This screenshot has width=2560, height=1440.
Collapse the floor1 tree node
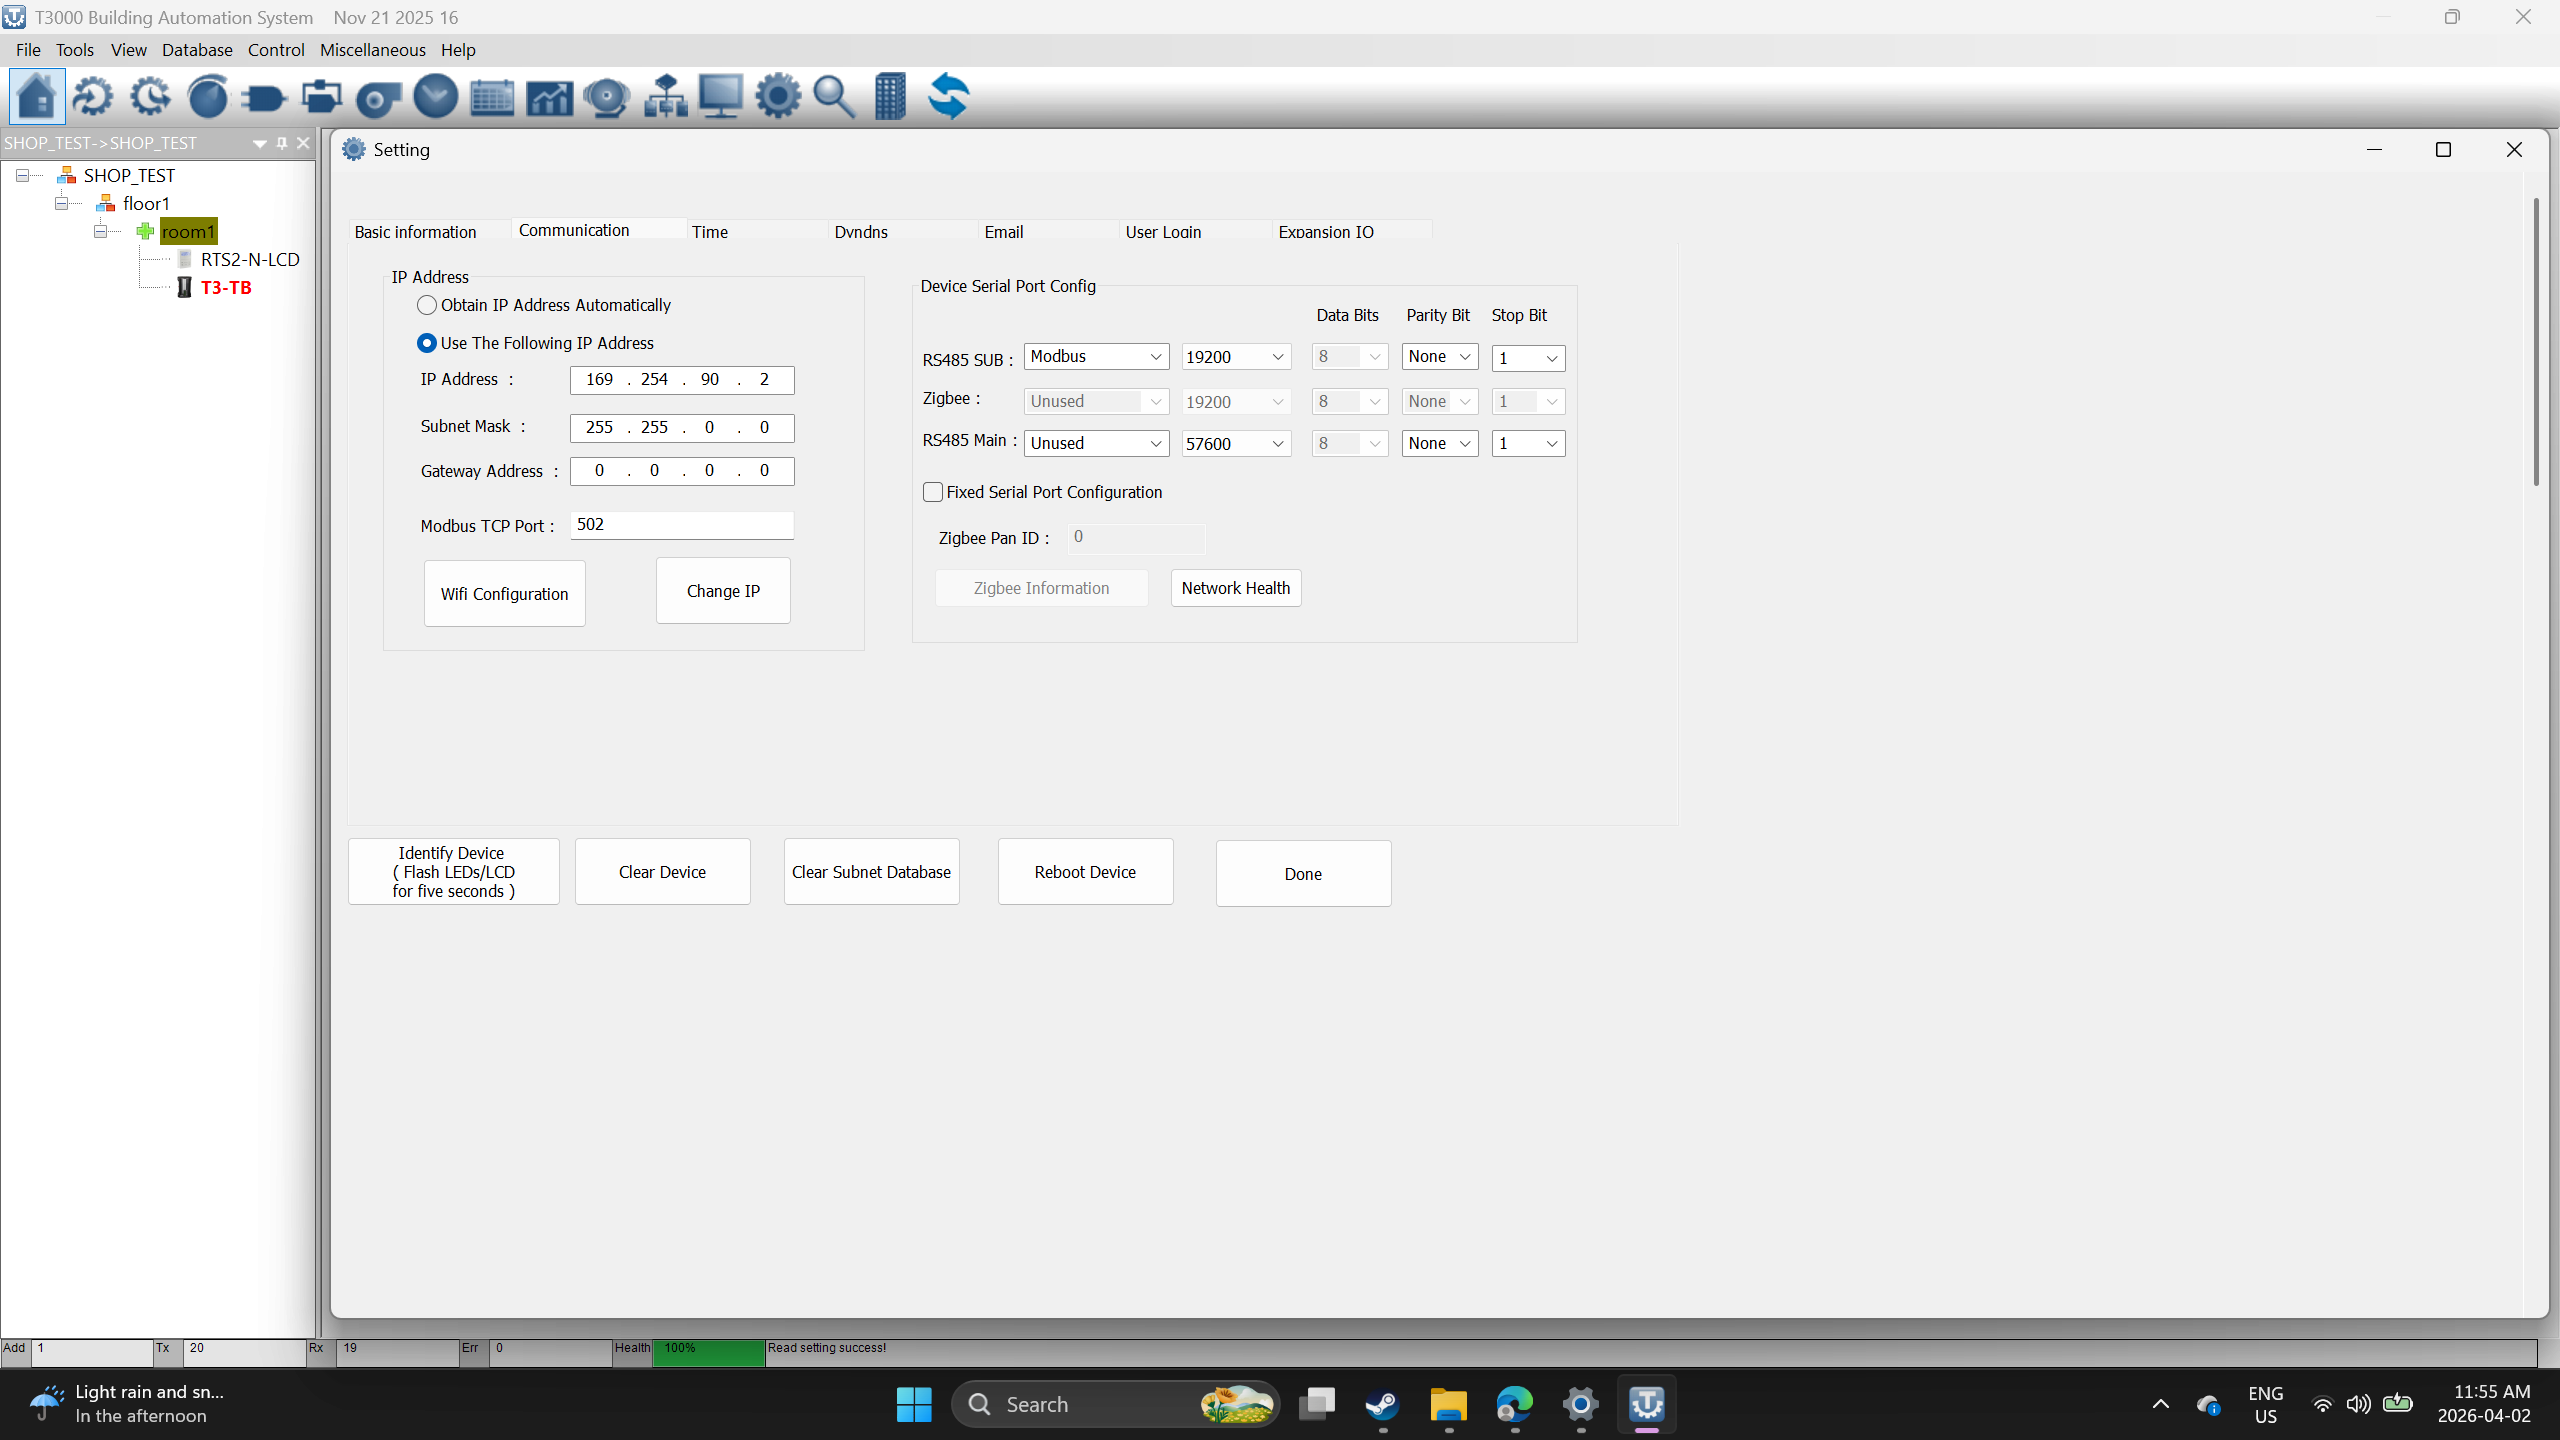[62, 203]
